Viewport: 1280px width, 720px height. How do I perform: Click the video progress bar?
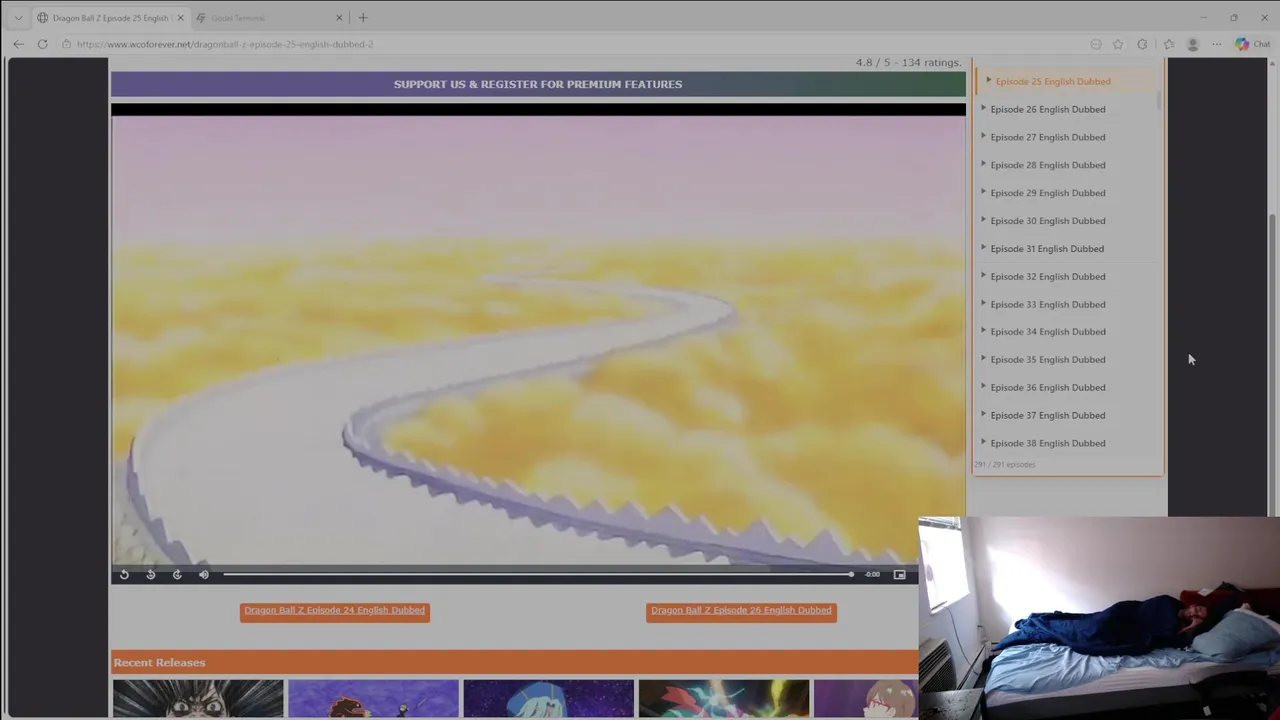538,574
